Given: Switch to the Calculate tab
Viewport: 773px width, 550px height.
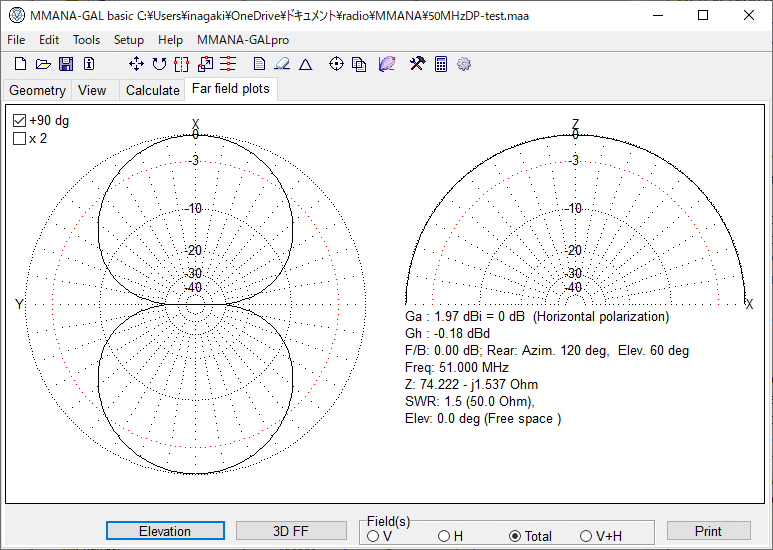Looking at the screenshot, I should click(x=152, y=90).
